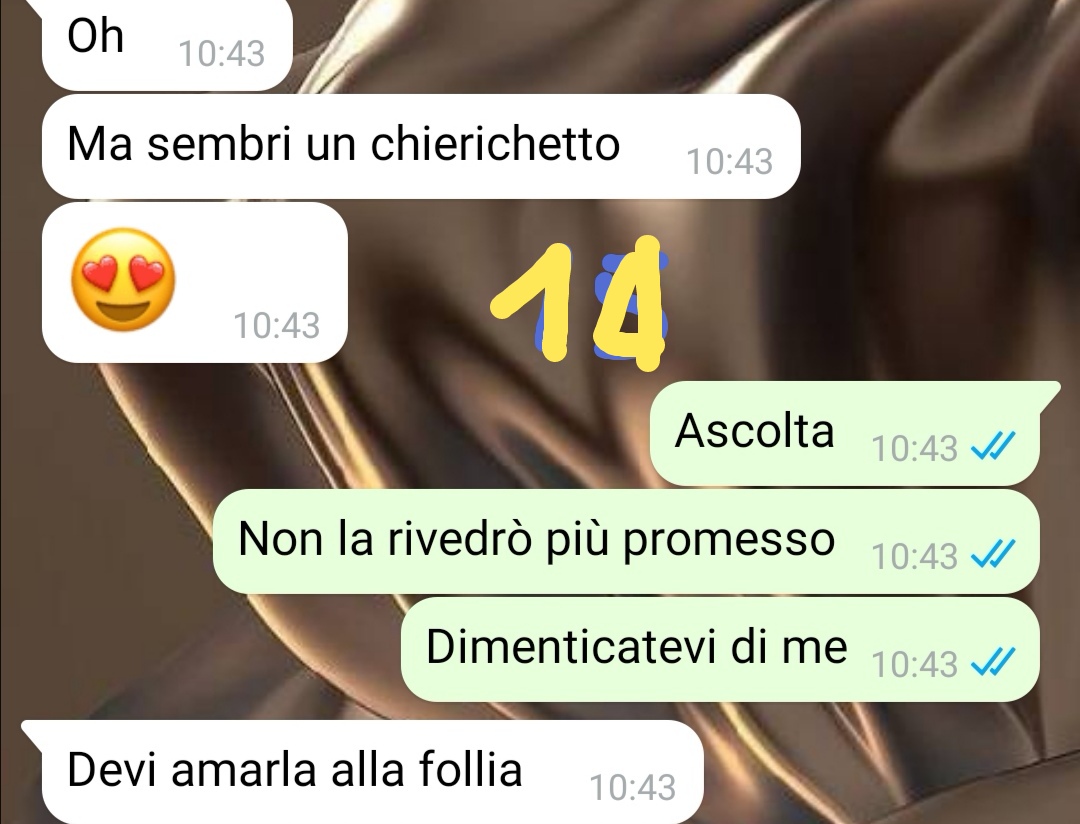This screenshot has height=824, width=1080.
Task: Tap the word 'chierichetto' in the message
Action: pos(495,143)
